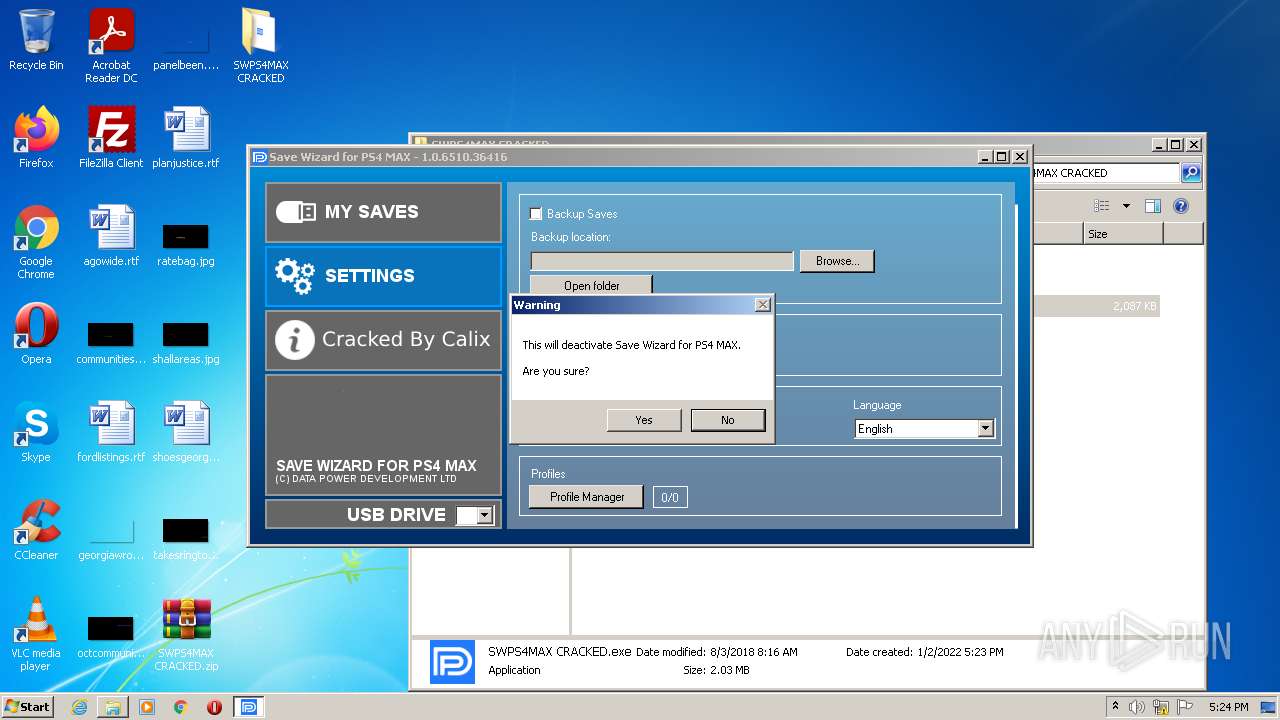Click the Backup location field

662,261
